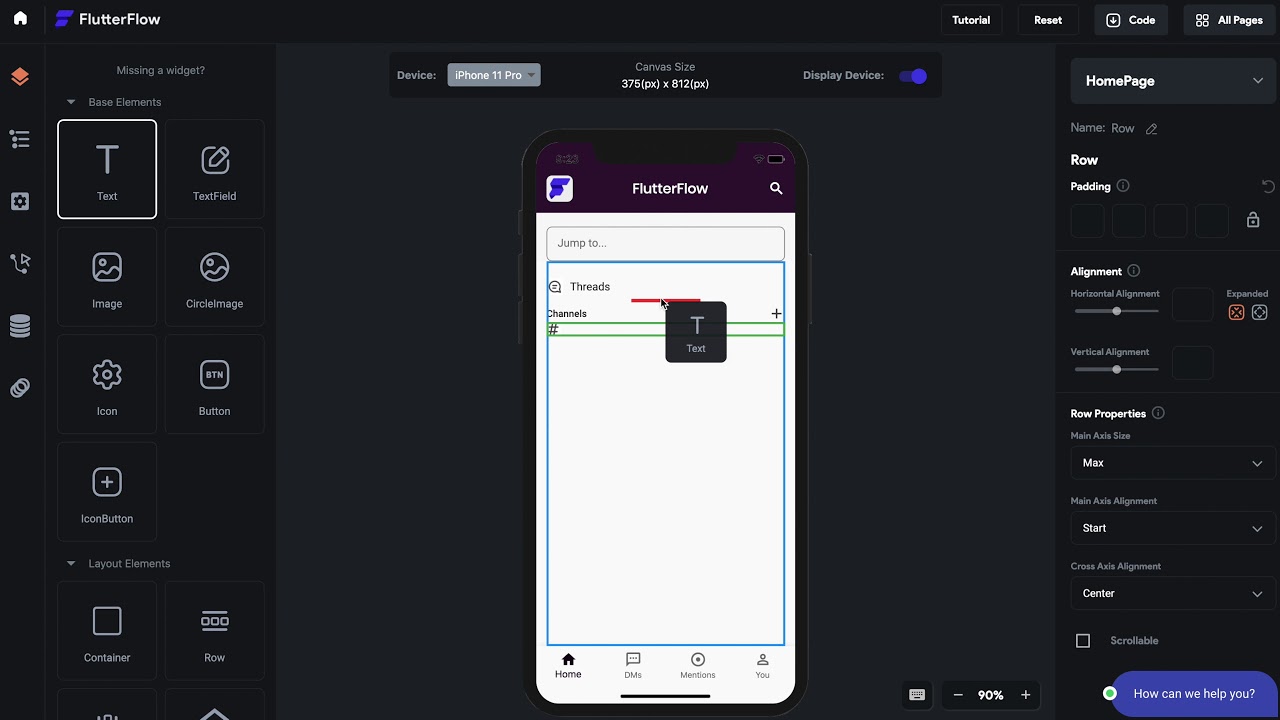Open the widget tree list icon
1280x720 pixels.
[x=20, y=139]
